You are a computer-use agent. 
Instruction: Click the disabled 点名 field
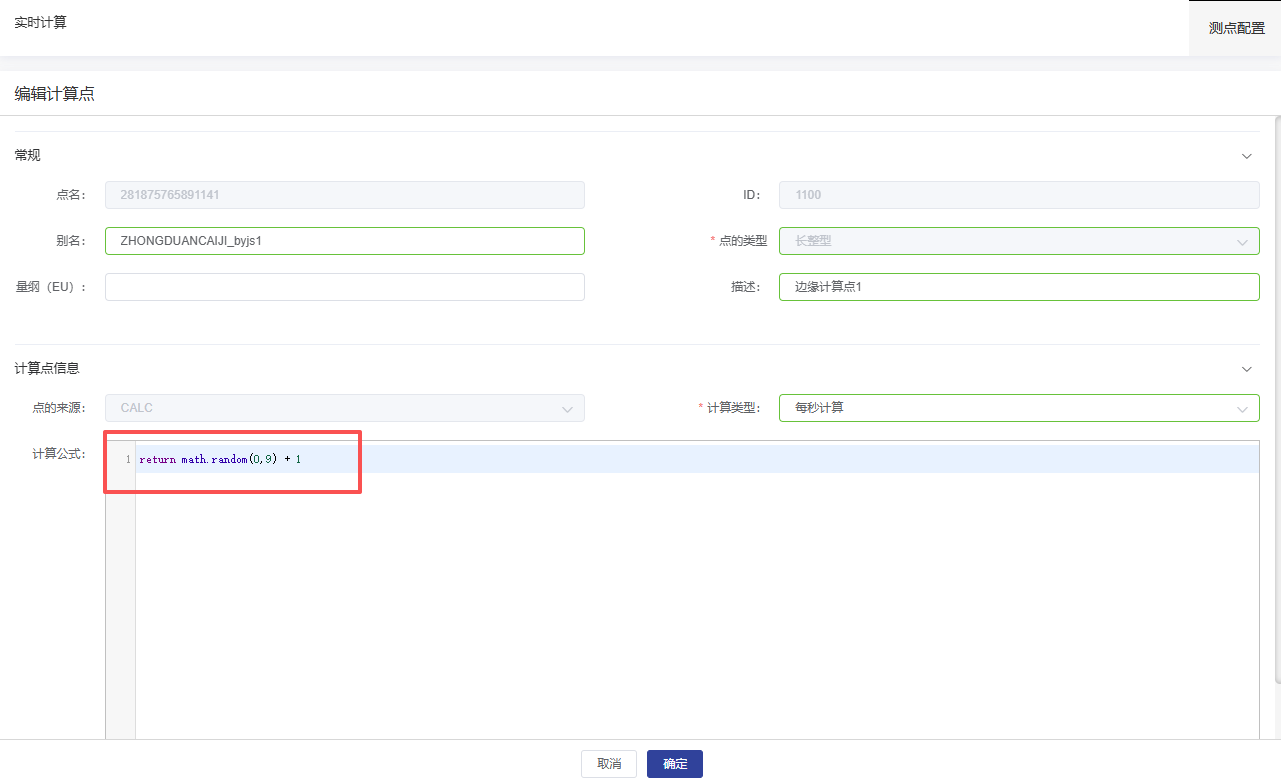[x=344, y=195]
